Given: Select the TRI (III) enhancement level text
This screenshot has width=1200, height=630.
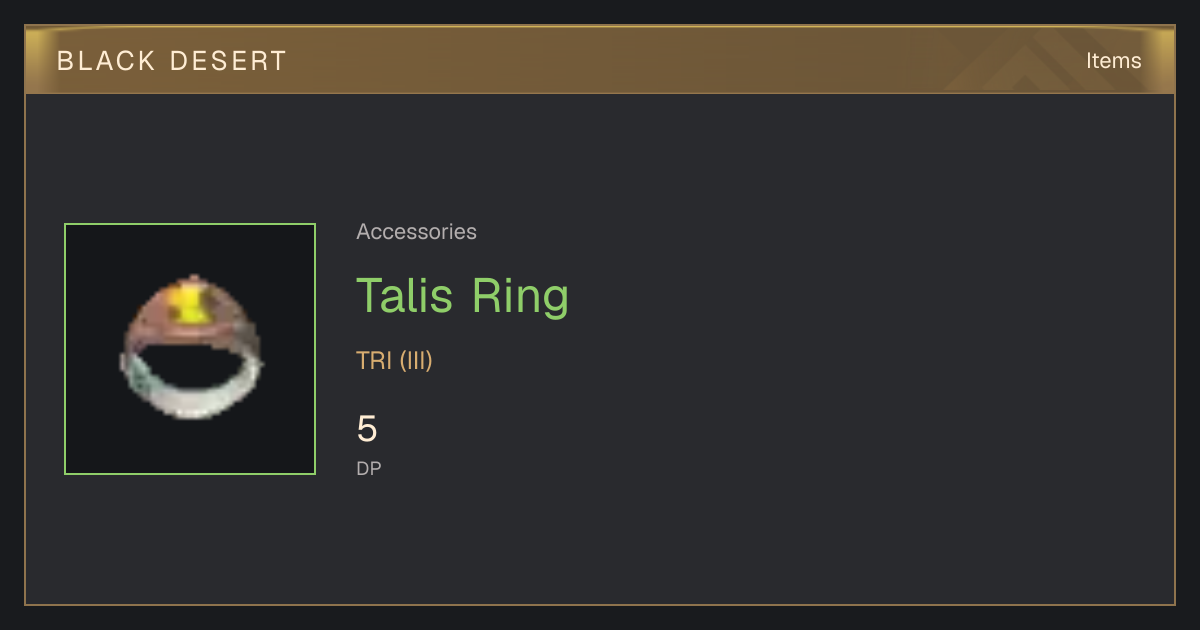Looking at the screenshot, I should [394, 361].
